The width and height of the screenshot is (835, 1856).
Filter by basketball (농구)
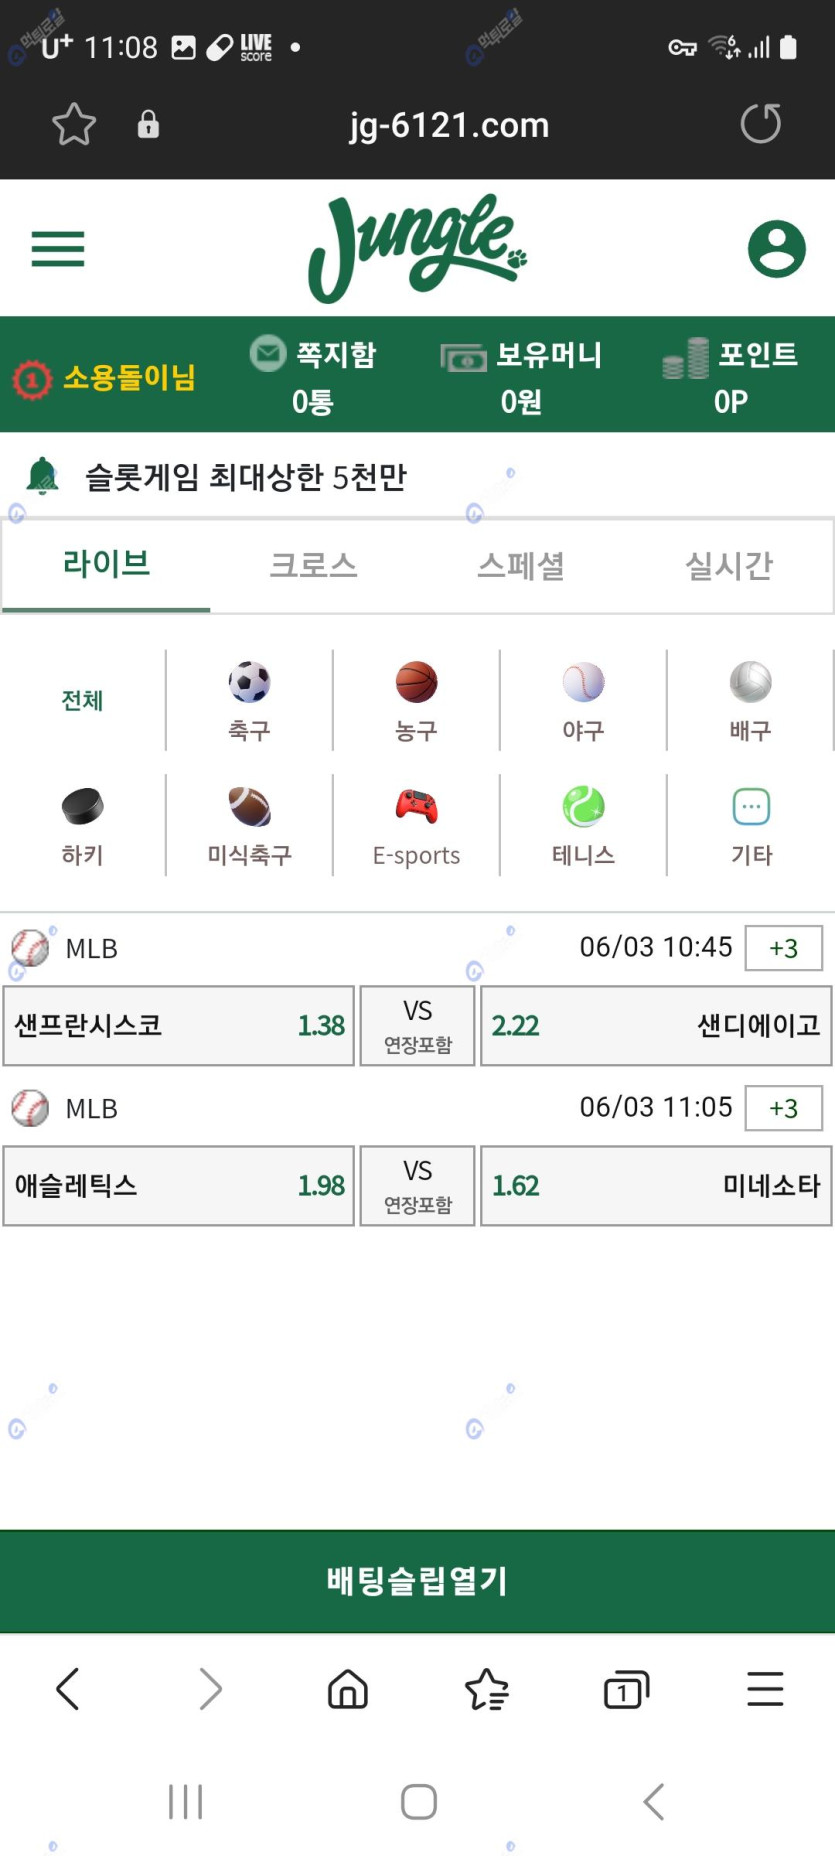tap(416, 700)
